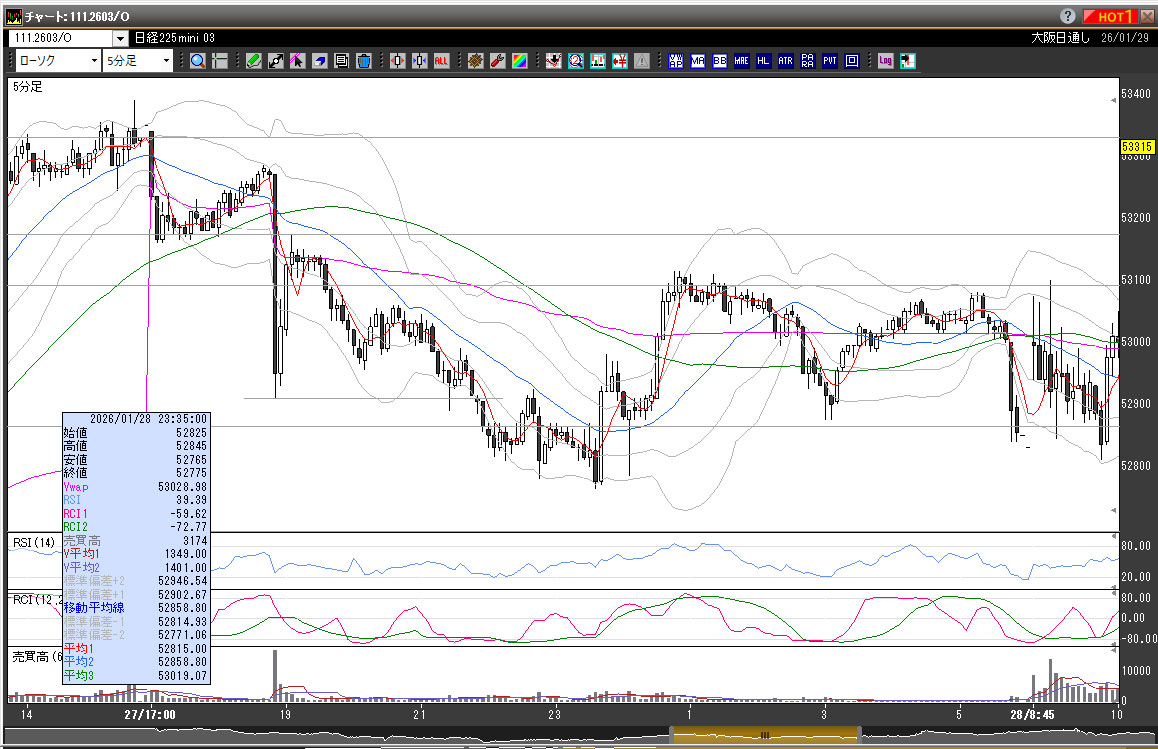Click the HOT1 button in title bar
The width and height of the screenshot is (1158, 749).
[1113, 16]
